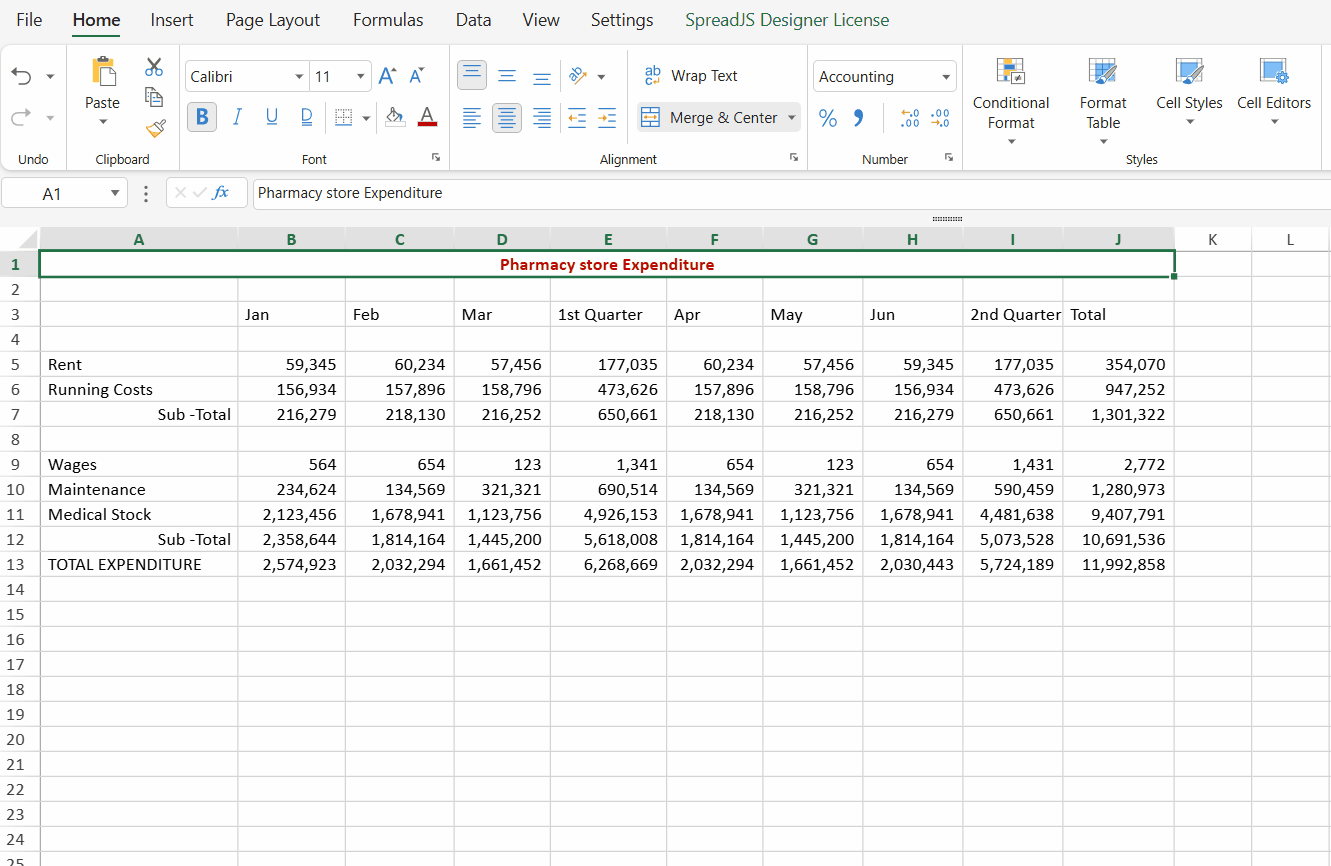
Task: Cut selection with the scissors icon
Action: click(154, 67)
